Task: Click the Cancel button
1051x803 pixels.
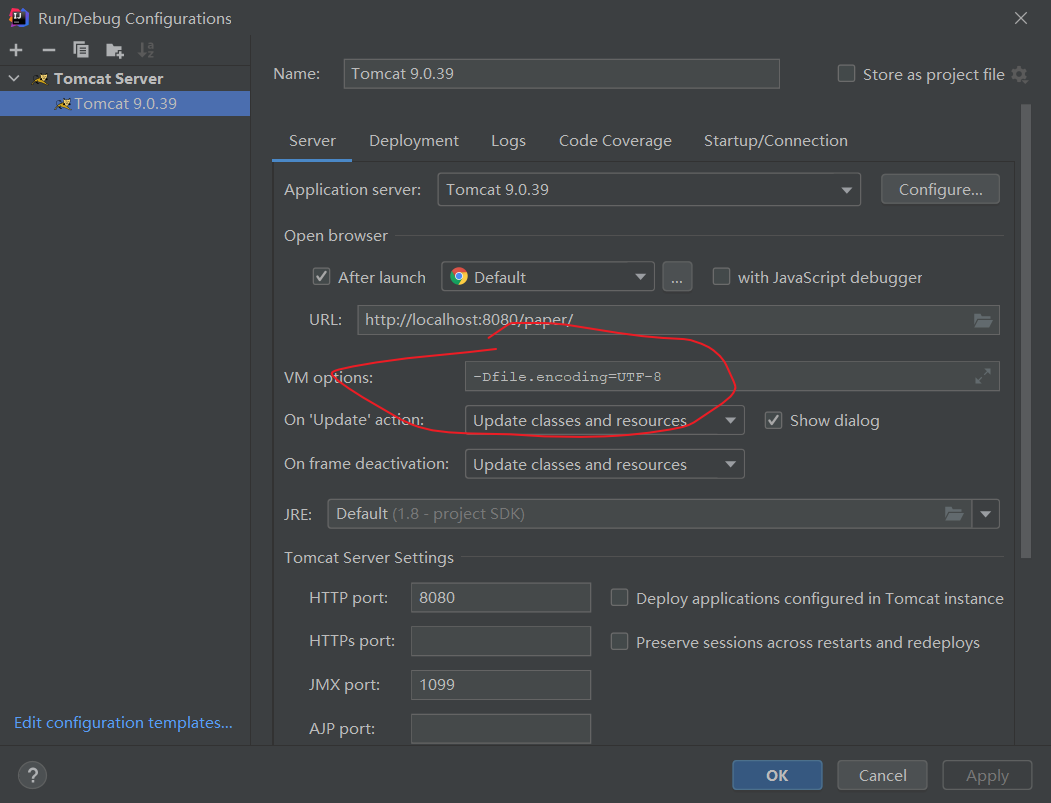Action: pyautogui.click(x=882, y=776)
